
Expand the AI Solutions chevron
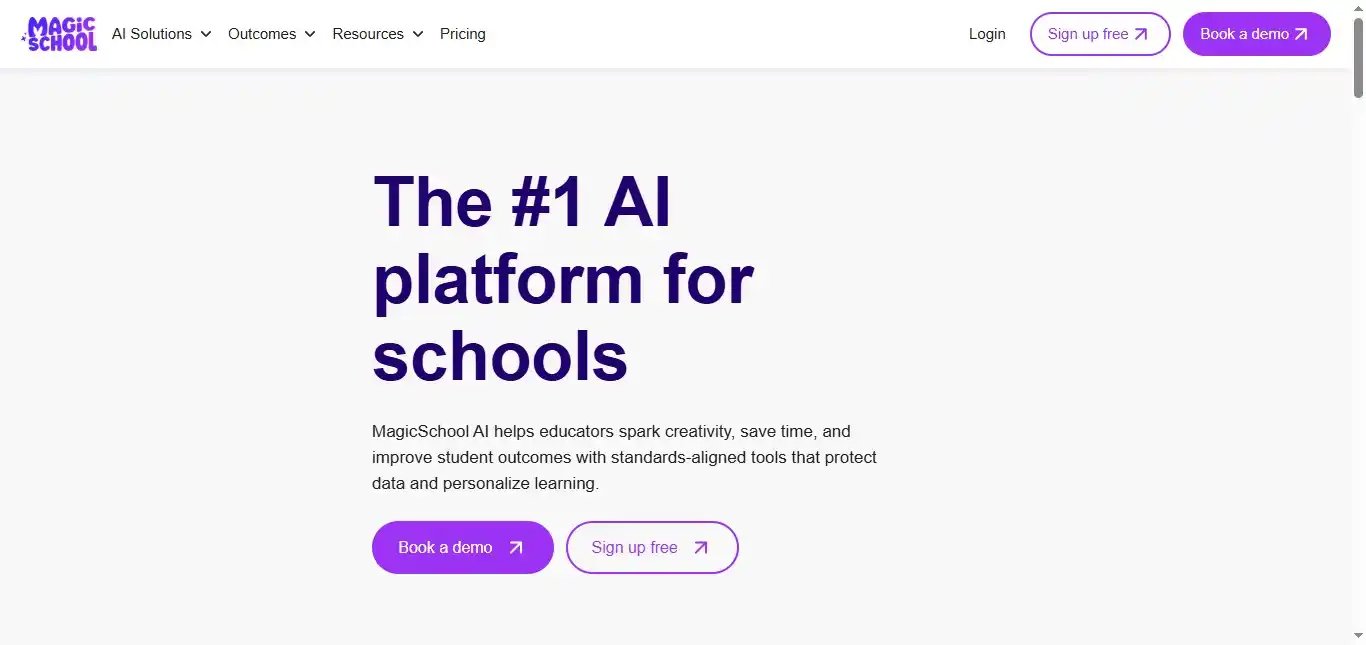(x=206, y=34)
